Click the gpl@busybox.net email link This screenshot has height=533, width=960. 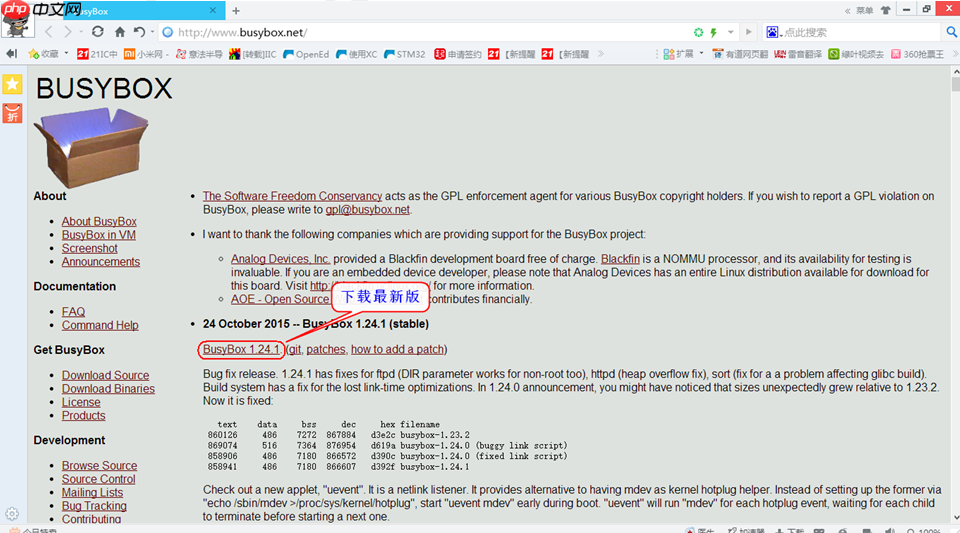click(x=367, y=210)
